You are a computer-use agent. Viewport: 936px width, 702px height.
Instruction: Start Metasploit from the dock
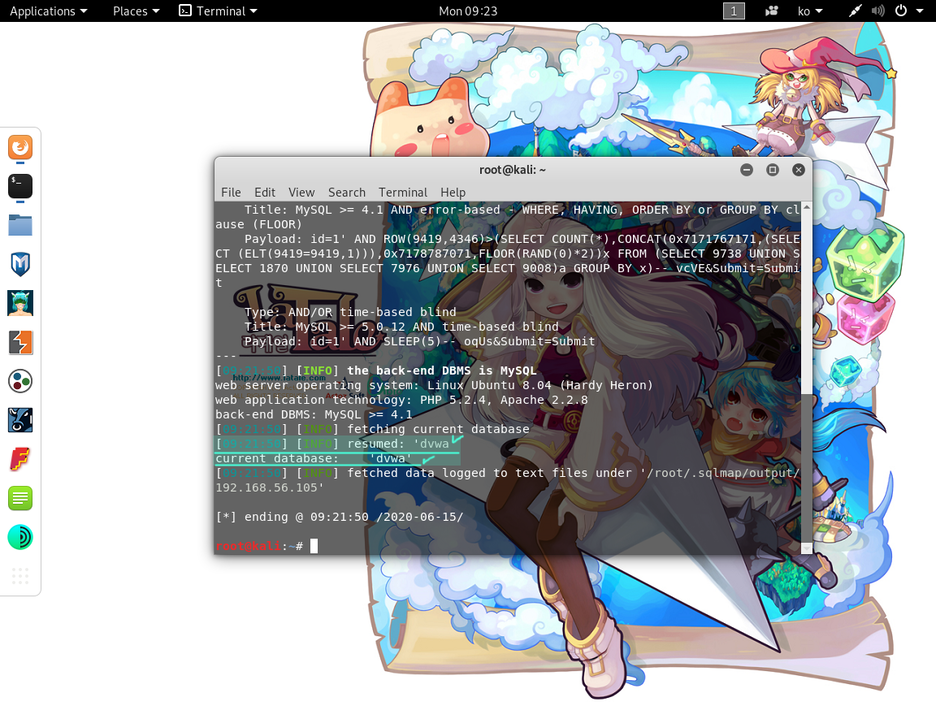point(20,264)
